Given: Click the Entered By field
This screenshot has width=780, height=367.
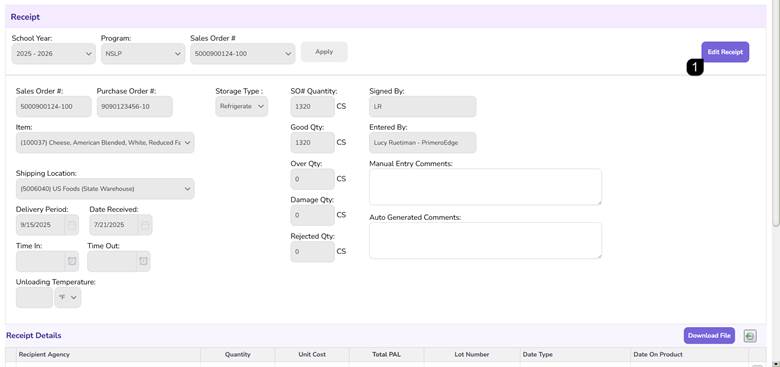Looking at the screenshot, I should click(x=423, y=143).
